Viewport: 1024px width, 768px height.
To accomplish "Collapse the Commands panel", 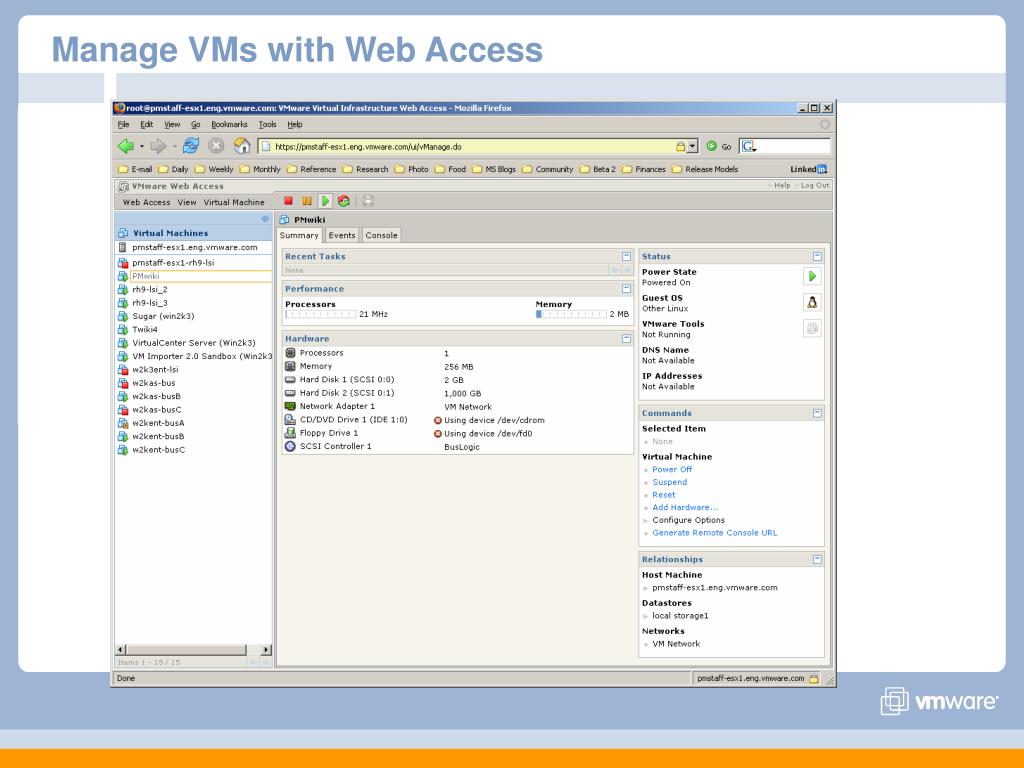I will tap(817, 413).
